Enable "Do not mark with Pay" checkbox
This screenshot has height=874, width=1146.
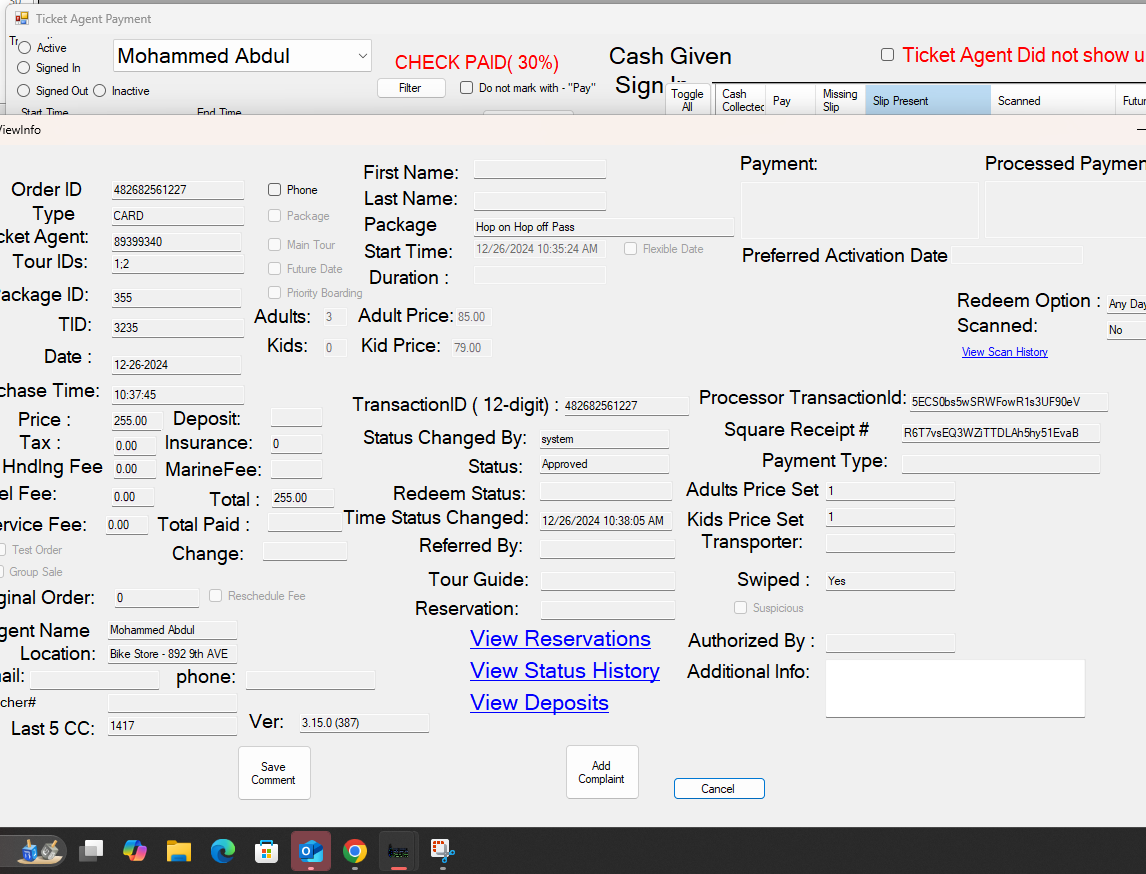(466, 88)
